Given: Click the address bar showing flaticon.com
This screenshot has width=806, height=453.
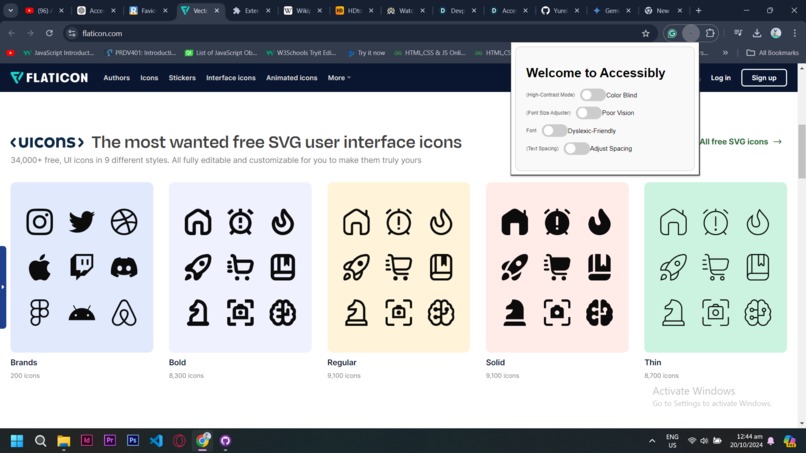Looking at the screenshot, I should 355,33.
